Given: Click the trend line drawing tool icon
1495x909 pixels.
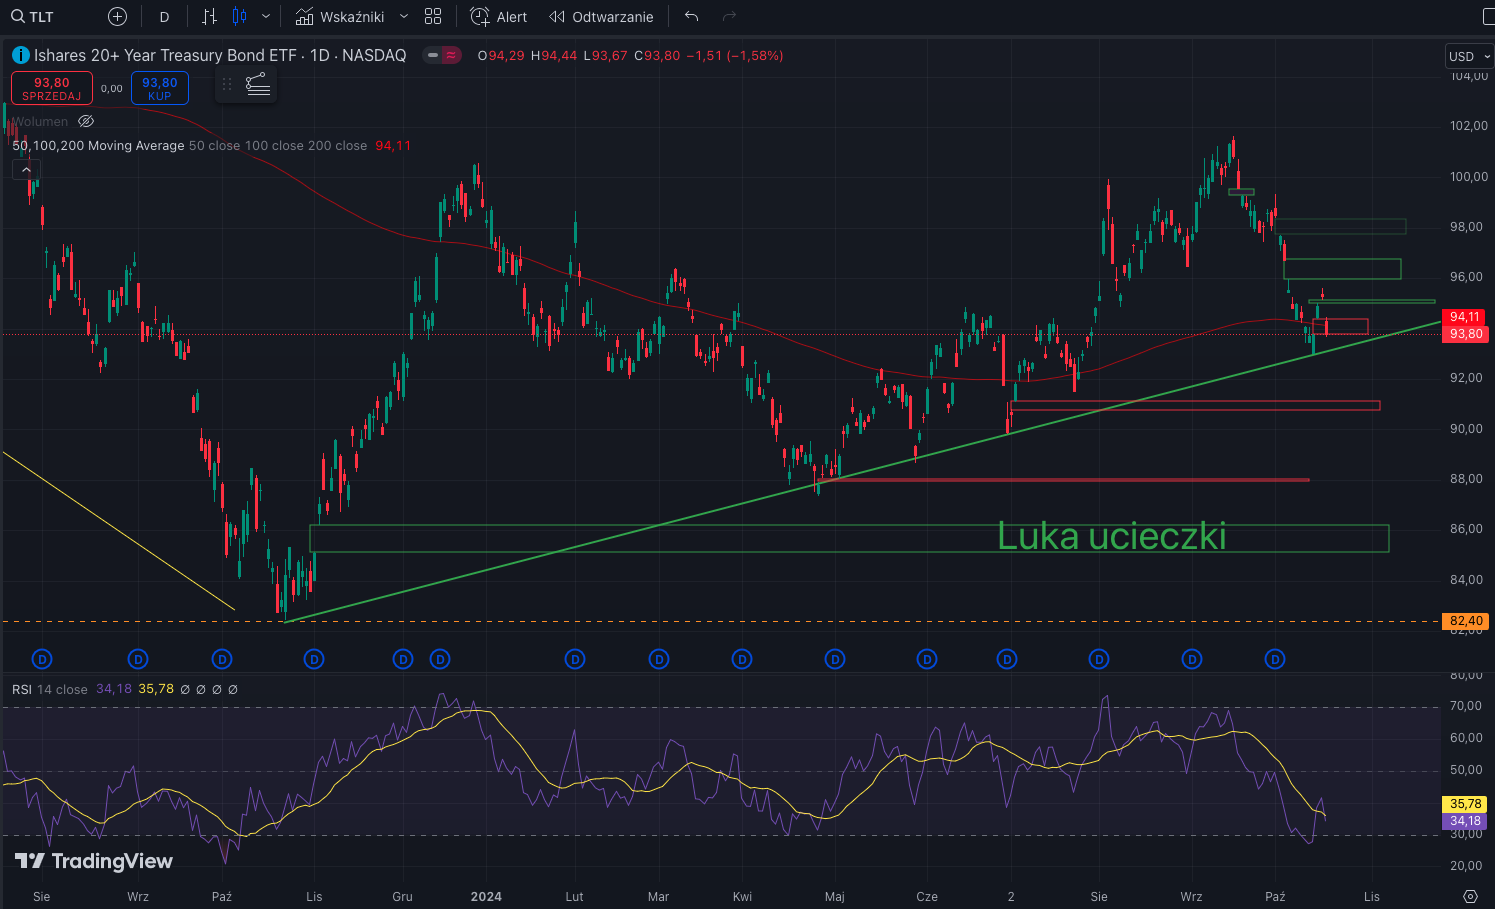Looking at the screenshot, I should pyautogui.click(x=257, y=85).
